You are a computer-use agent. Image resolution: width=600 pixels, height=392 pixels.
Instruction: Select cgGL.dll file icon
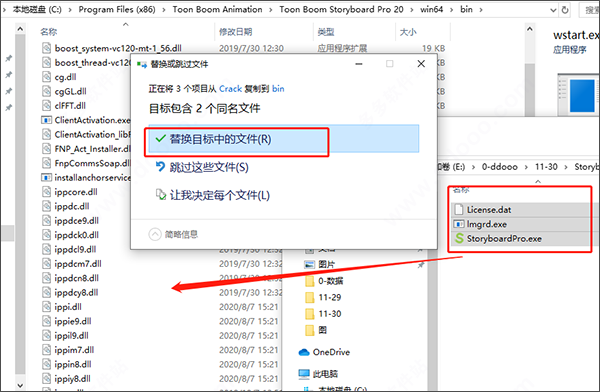46,91
